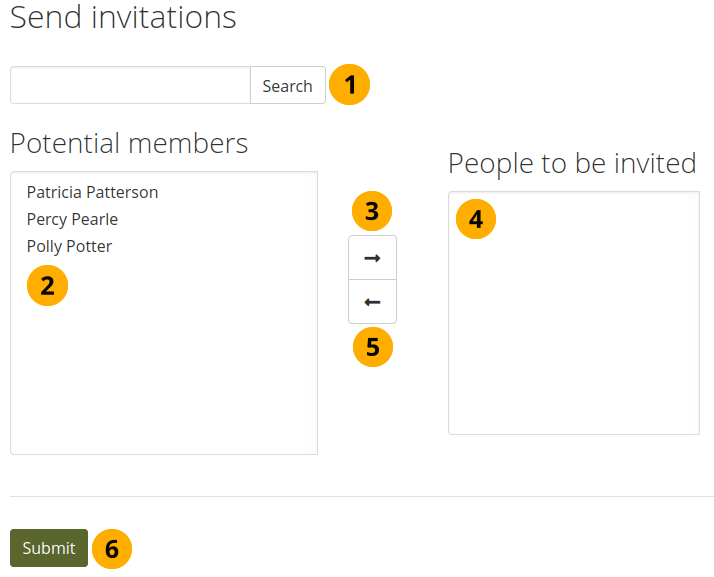Submit the invitations form

(49, 548)
